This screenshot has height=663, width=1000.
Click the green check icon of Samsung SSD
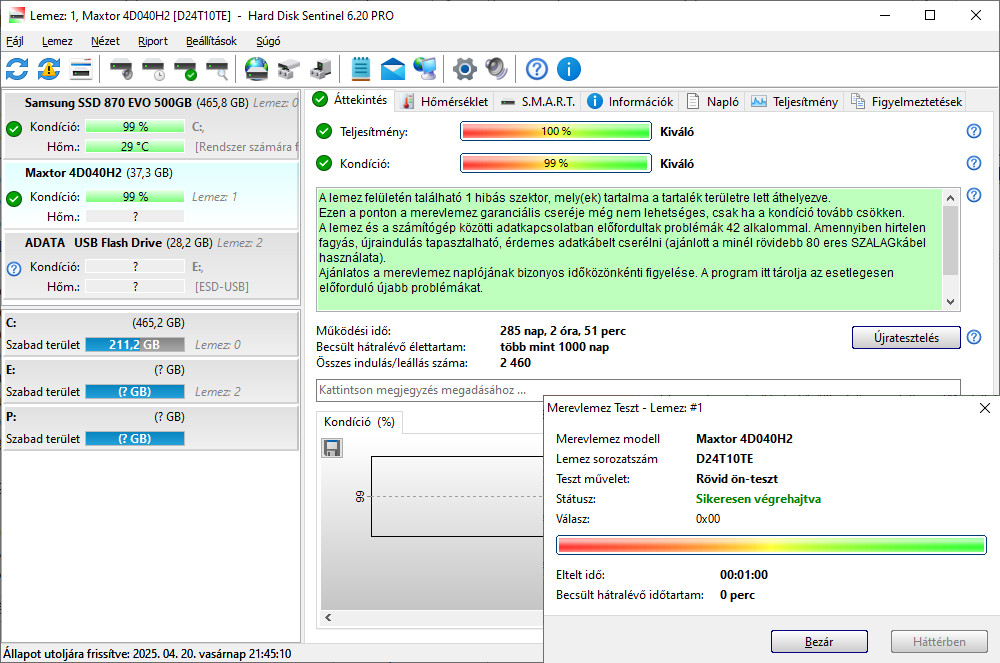click(x=14, y=129)
